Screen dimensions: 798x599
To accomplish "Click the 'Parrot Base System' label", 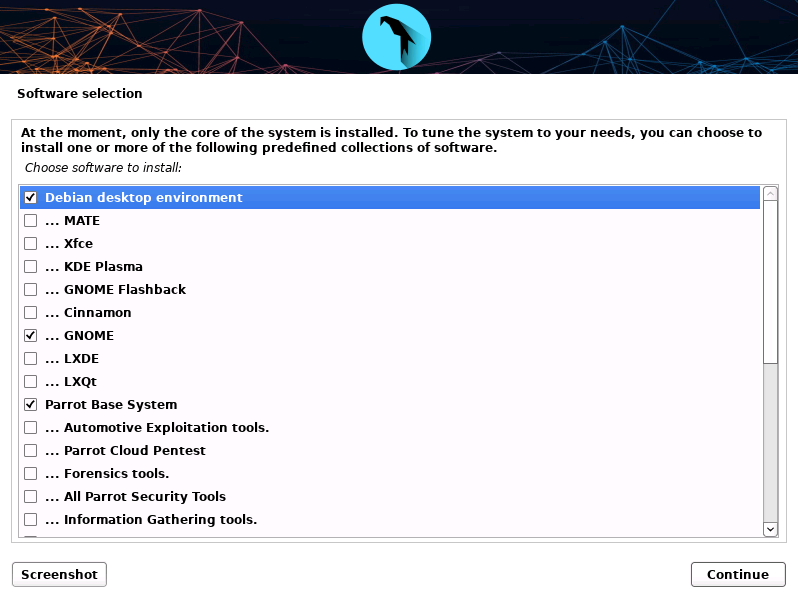I will pyautogui.click(x=111, y=405).
